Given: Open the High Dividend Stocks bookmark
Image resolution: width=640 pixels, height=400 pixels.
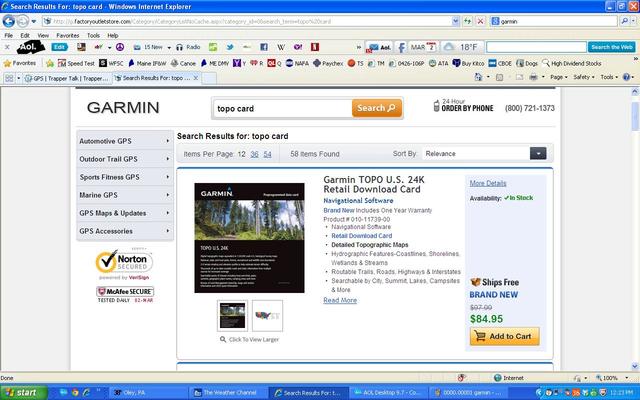Looking at the screenshot, I should click(x=571, y=63).
